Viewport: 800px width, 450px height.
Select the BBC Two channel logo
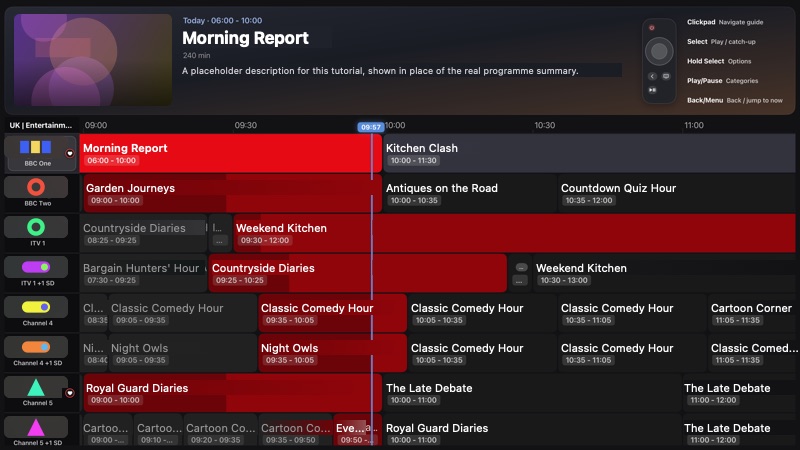tap(36, 187)
